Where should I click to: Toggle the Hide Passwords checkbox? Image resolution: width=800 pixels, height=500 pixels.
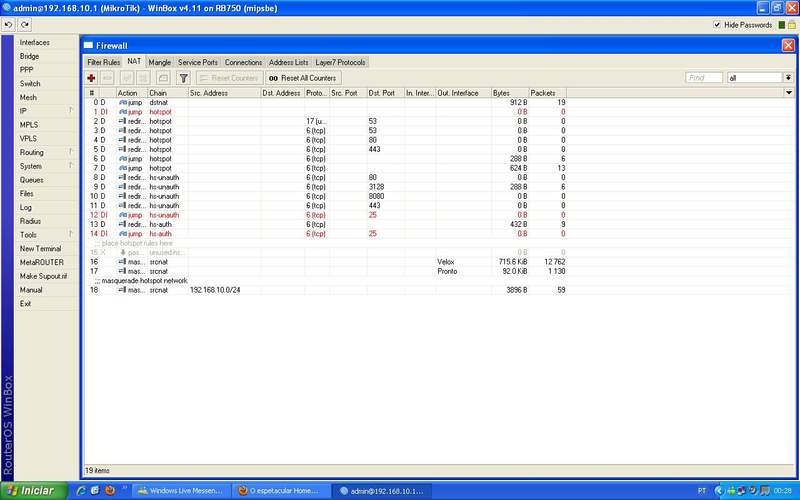click(717, 25)
